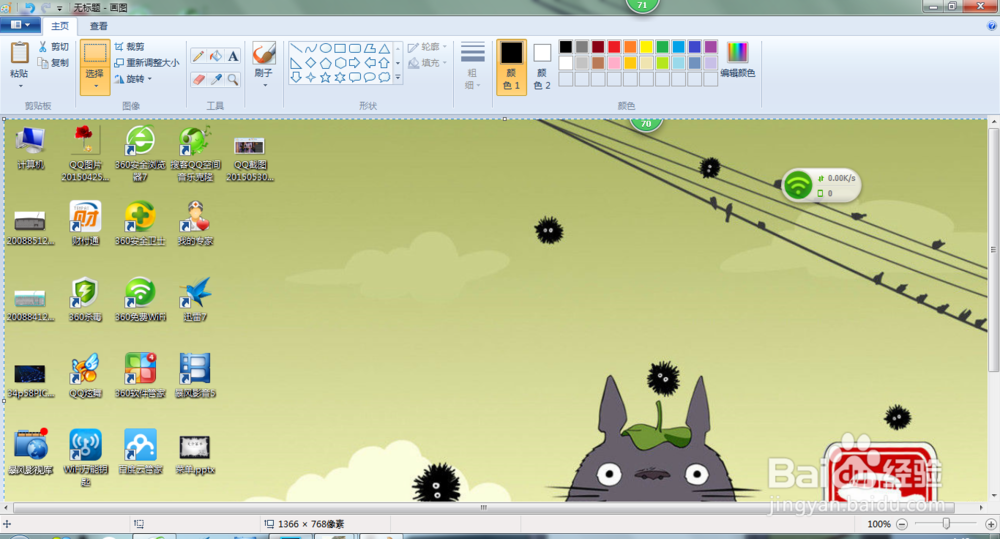Open the blue Paint file menu button
Viewport: 1000px width, 539px height.
click(x=20, y=26)
